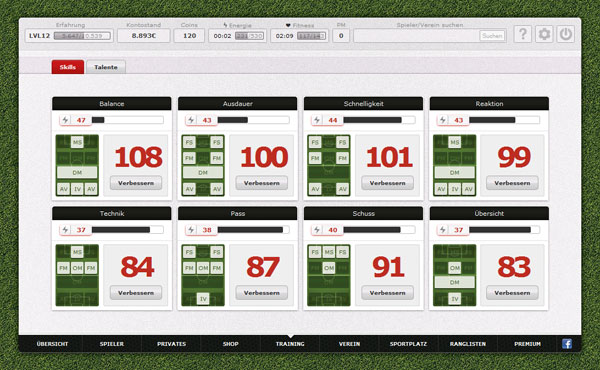Click Verbessern under Balance 108

[x=136, y=183]
